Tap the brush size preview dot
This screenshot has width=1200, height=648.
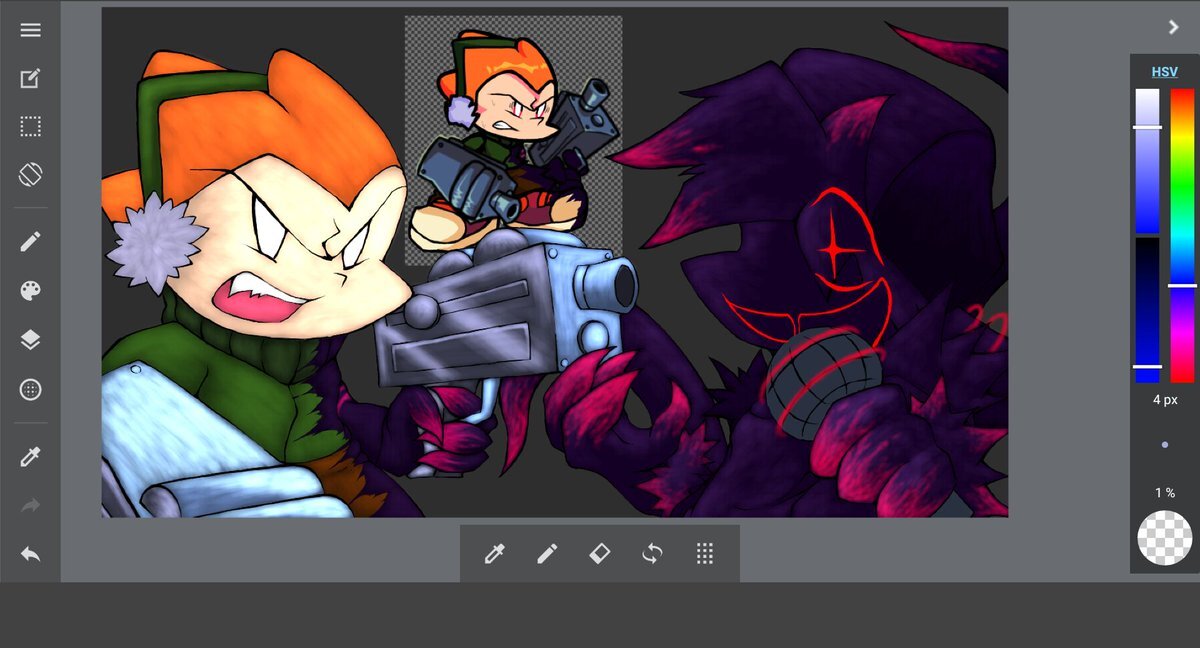[x=1165, y=444]
